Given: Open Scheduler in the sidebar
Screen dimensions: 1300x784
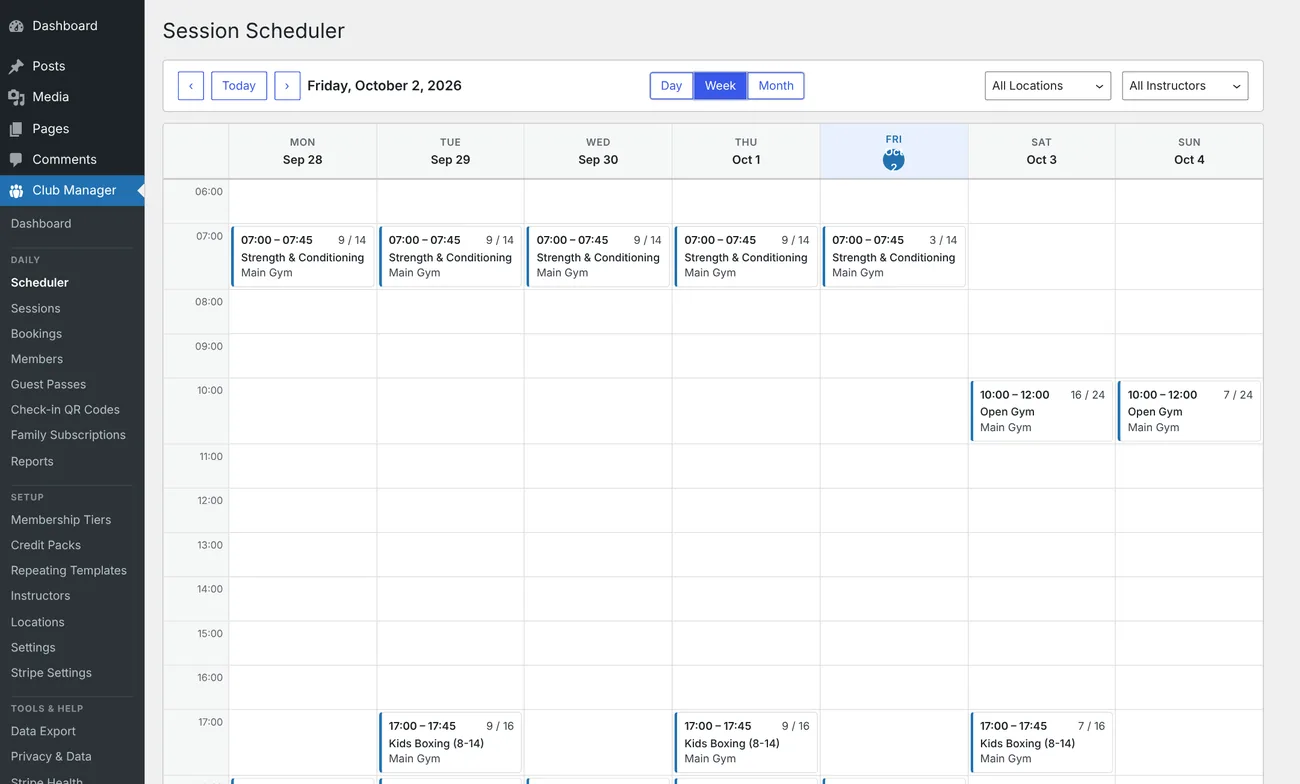Looking at the screenshot, I should tap(40, 283).
